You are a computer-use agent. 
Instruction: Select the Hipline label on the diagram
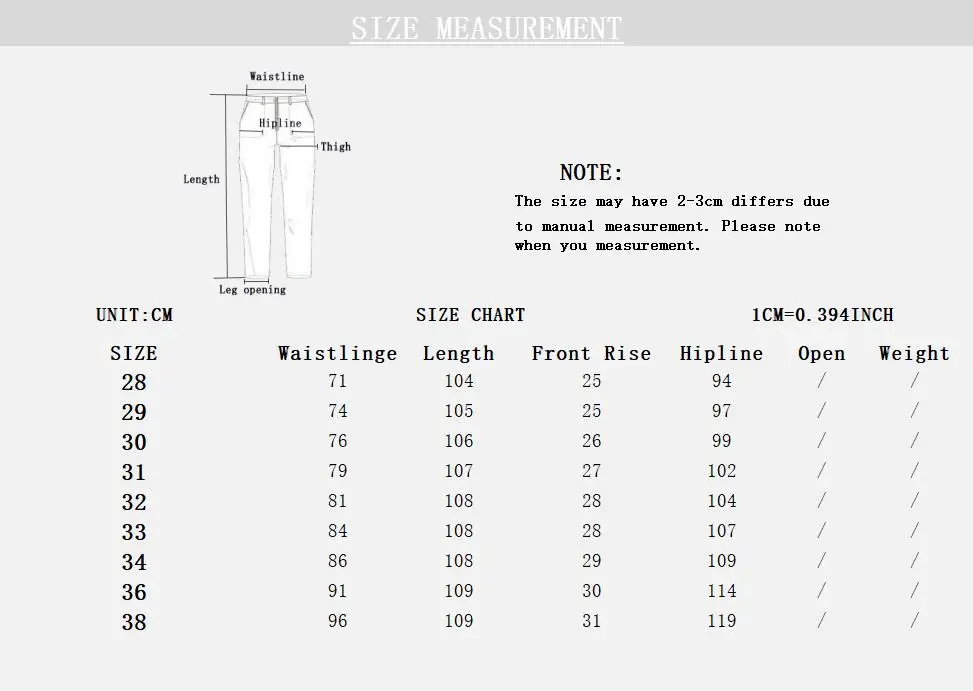pyautogui.click(x=280, y=123)
